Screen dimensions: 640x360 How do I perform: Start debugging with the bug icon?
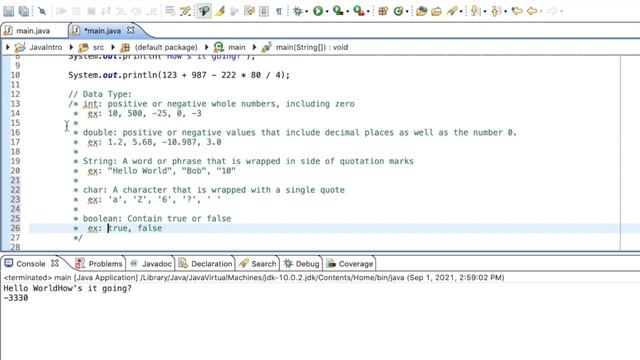298,11
